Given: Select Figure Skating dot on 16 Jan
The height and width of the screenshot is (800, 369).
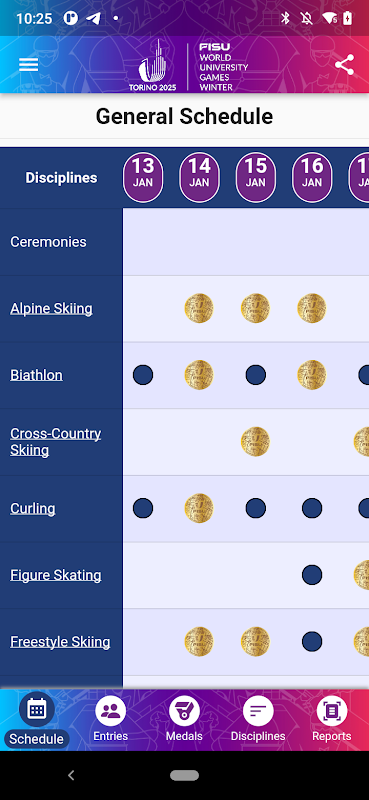Looking at the screenshot, I should click(312, 575).
